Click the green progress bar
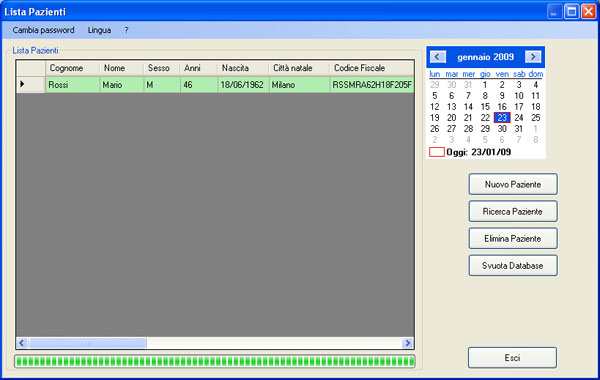The image size is (600, 380). (215, 361)
